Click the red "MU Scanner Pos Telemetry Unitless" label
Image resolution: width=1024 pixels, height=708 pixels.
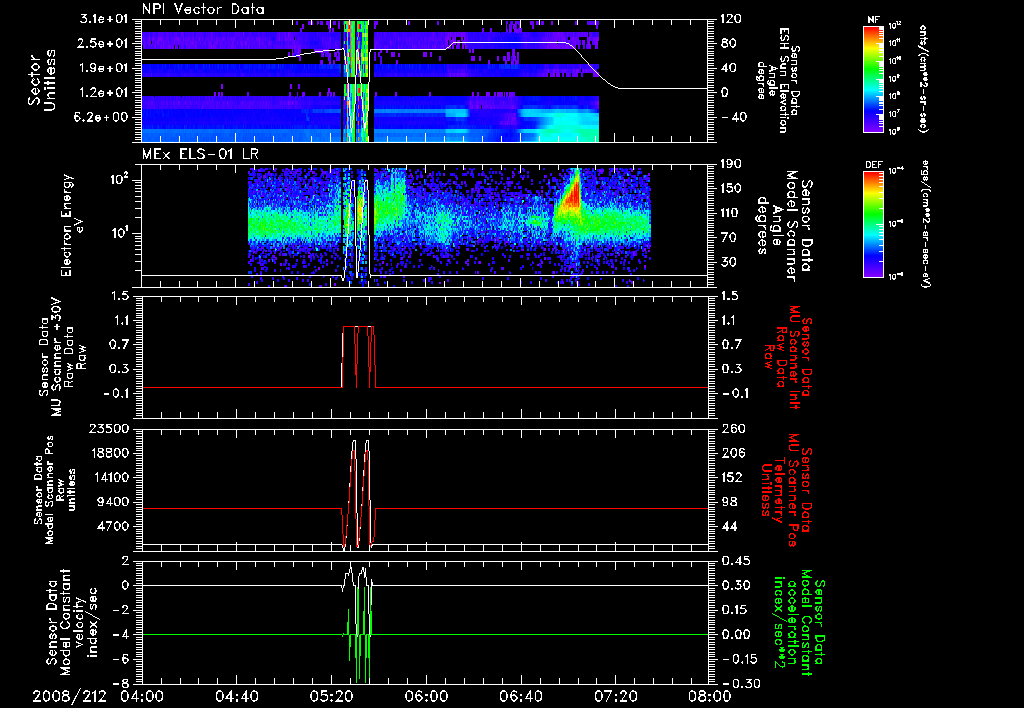pos(787,490)
